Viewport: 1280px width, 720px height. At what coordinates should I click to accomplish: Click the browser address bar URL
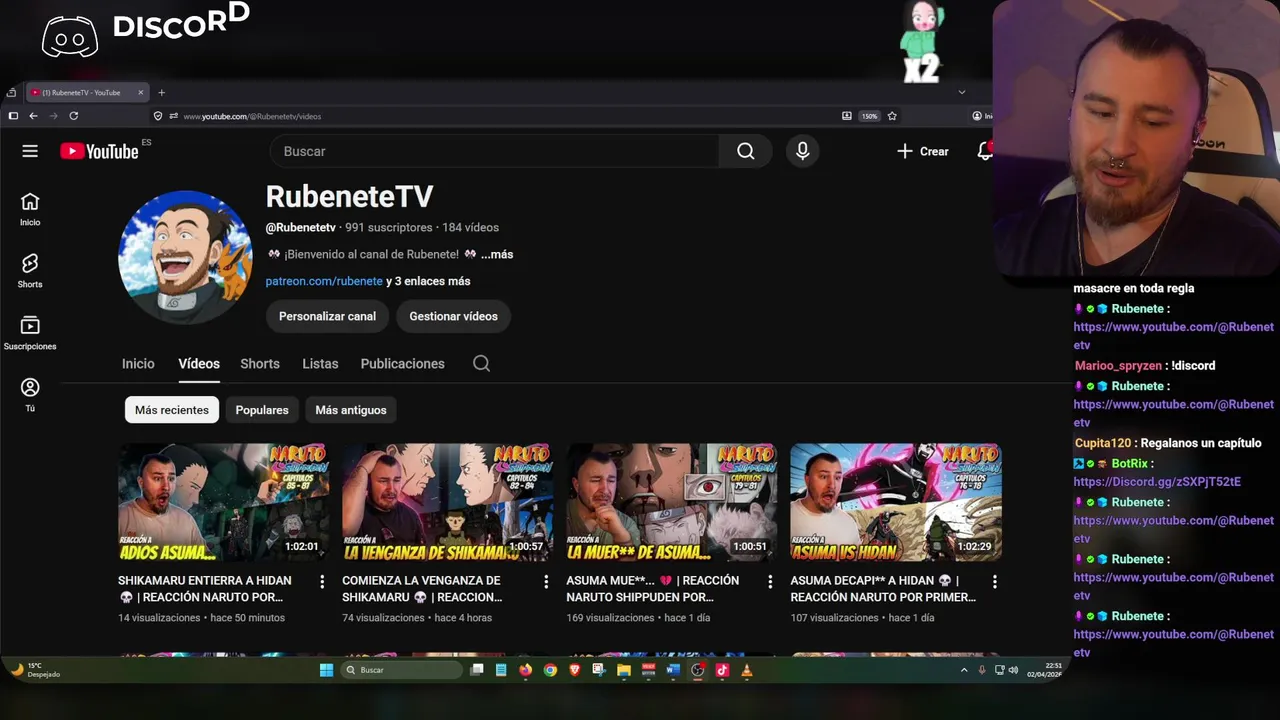pyautogui.click(x=252, y=116)
